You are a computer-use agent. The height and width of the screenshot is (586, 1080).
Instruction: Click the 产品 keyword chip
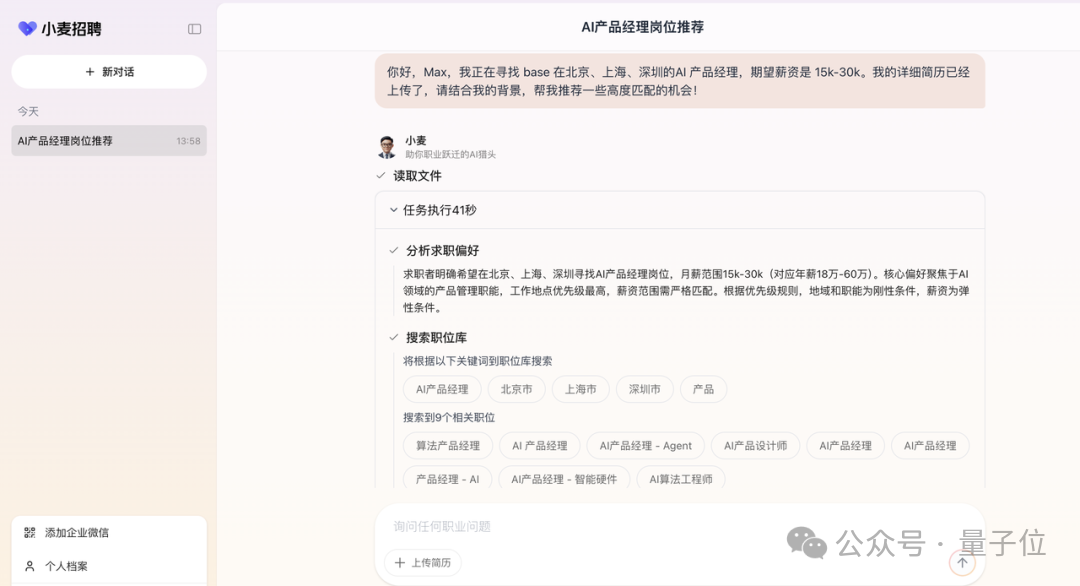click(703, 389)
